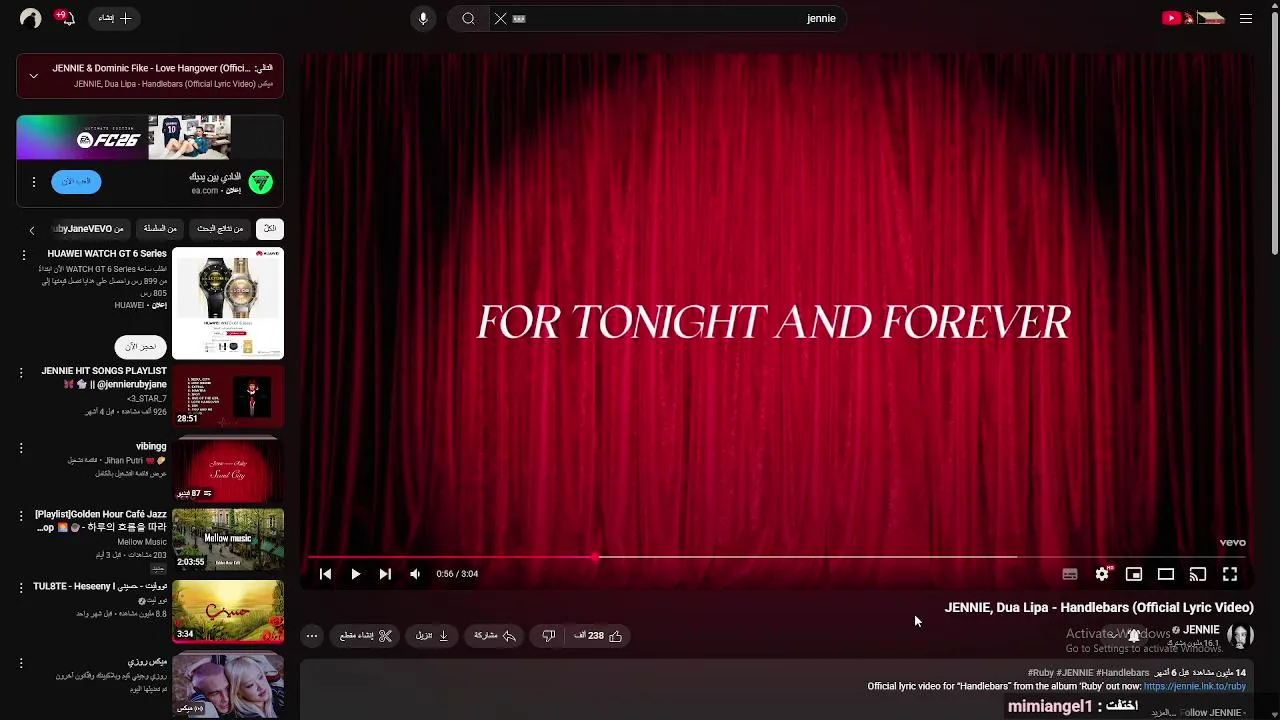Open the account avatar menu
Screen dimensions: 1280x720
click(30, 18)
